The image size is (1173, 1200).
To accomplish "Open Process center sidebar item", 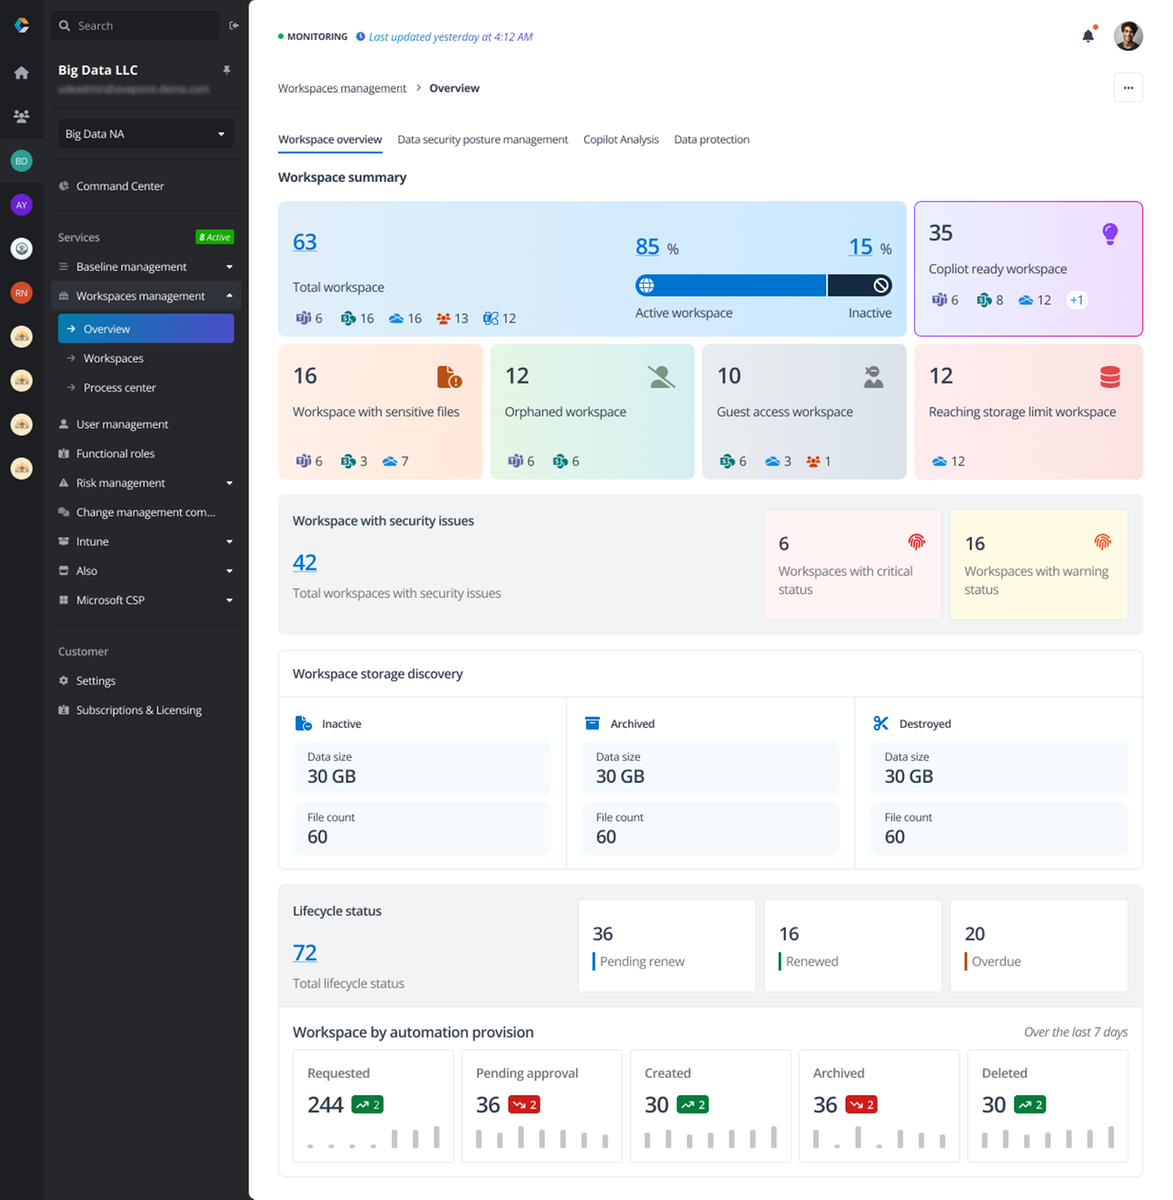I will [x=146, y=388].
